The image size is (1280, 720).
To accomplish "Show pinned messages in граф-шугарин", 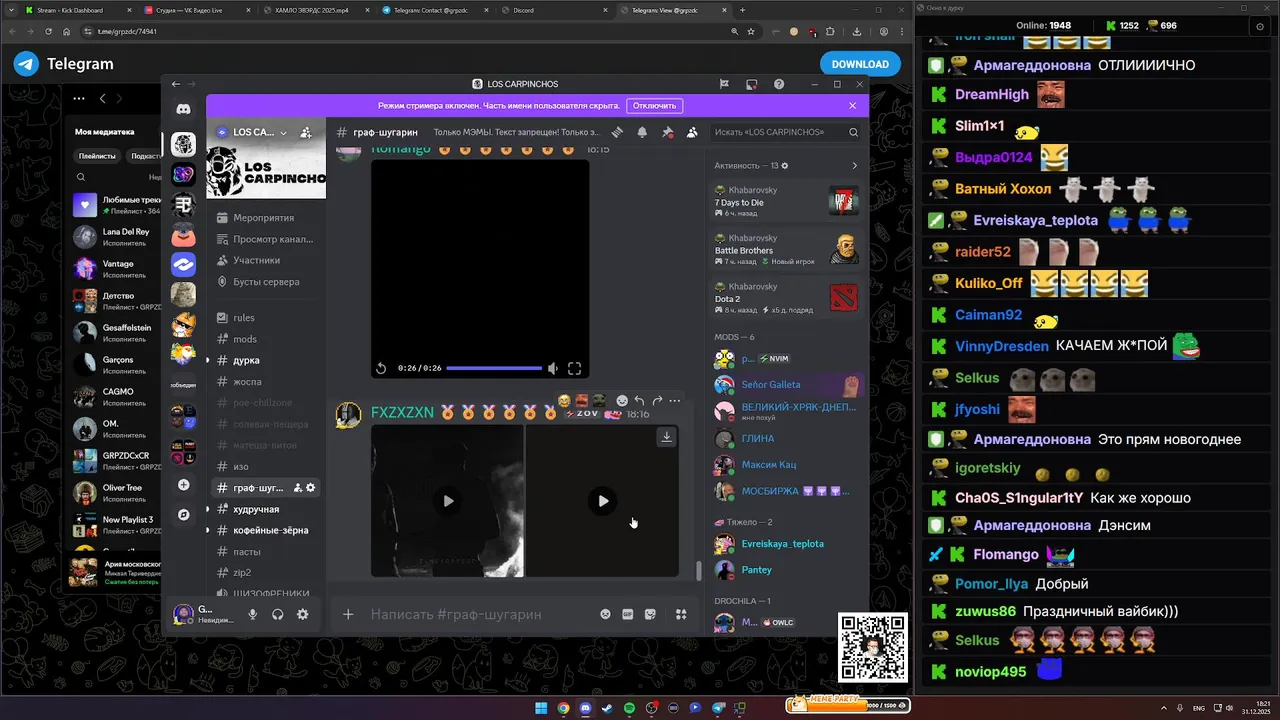I will [667, 132].
